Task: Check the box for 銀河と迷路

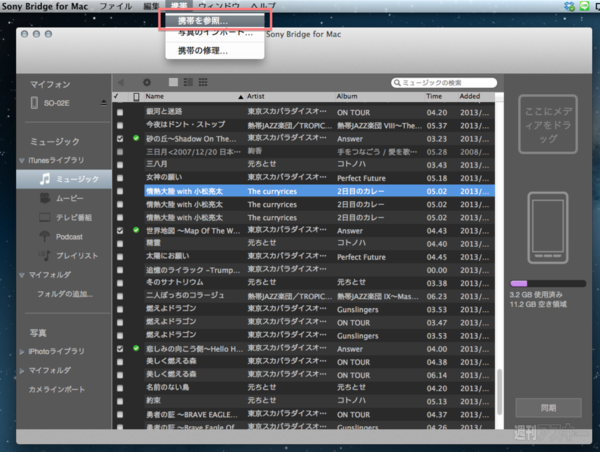Action: pyautogui.click(x=120, y=112)
